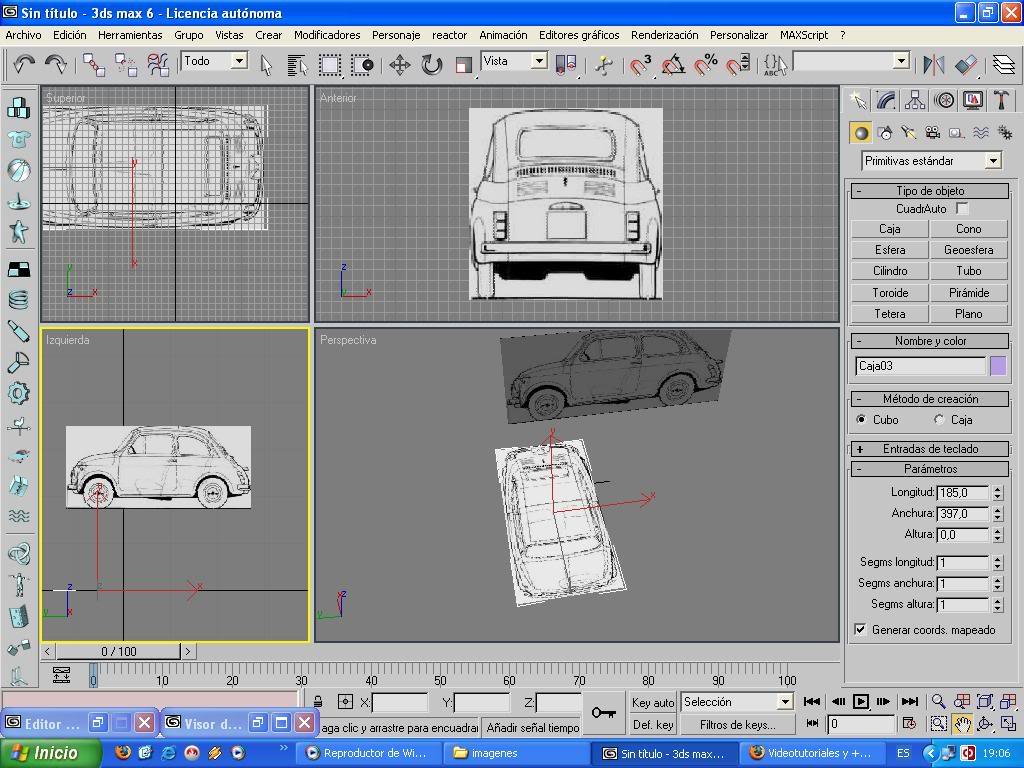Image resolution: width=1024 pixels, height=768 pixels.
Task: Open the Renderización menu
Action: 664,35
